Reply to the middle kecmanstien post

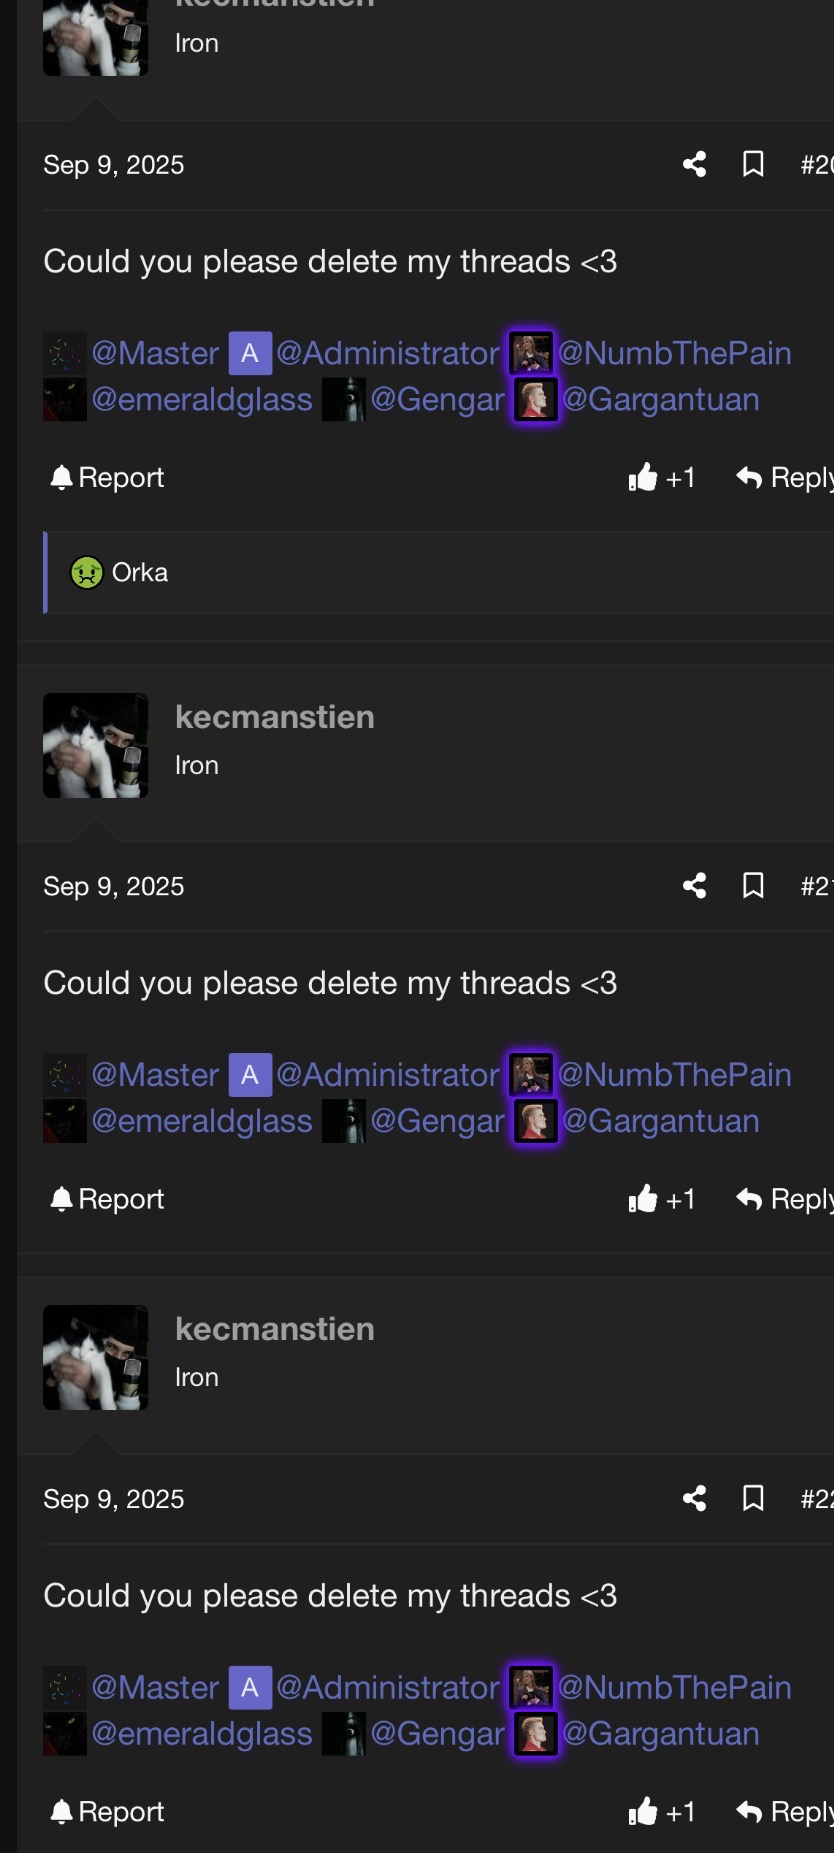click(x=785, y=1199)
